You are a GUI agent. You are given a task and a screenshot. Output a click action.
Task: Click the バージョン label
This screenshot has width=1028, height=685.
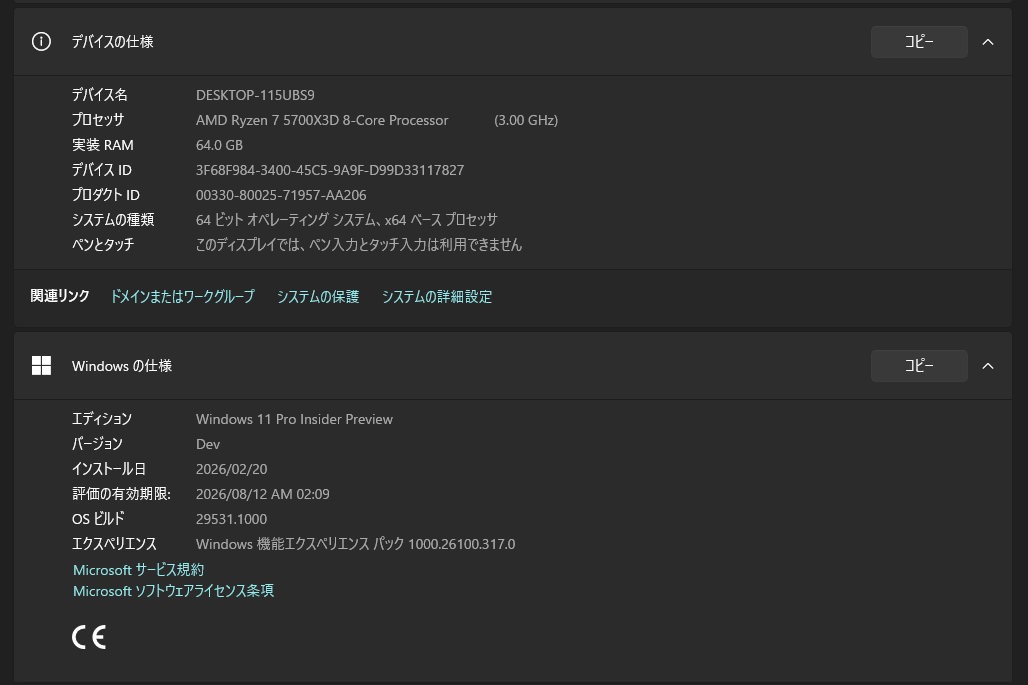97,444
